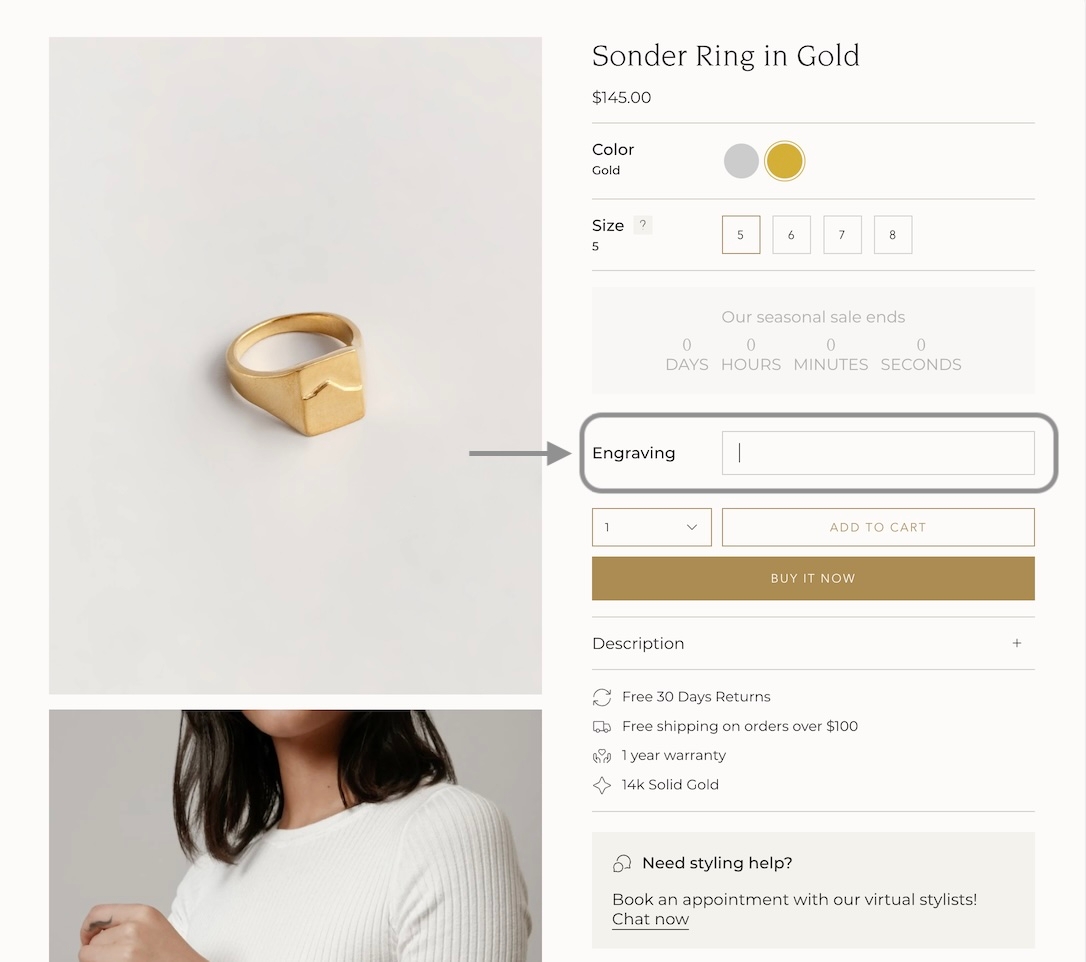The width and height of the screenshot is (1086, 962).
Task: Expand the Description section
Action: (638, 643)
